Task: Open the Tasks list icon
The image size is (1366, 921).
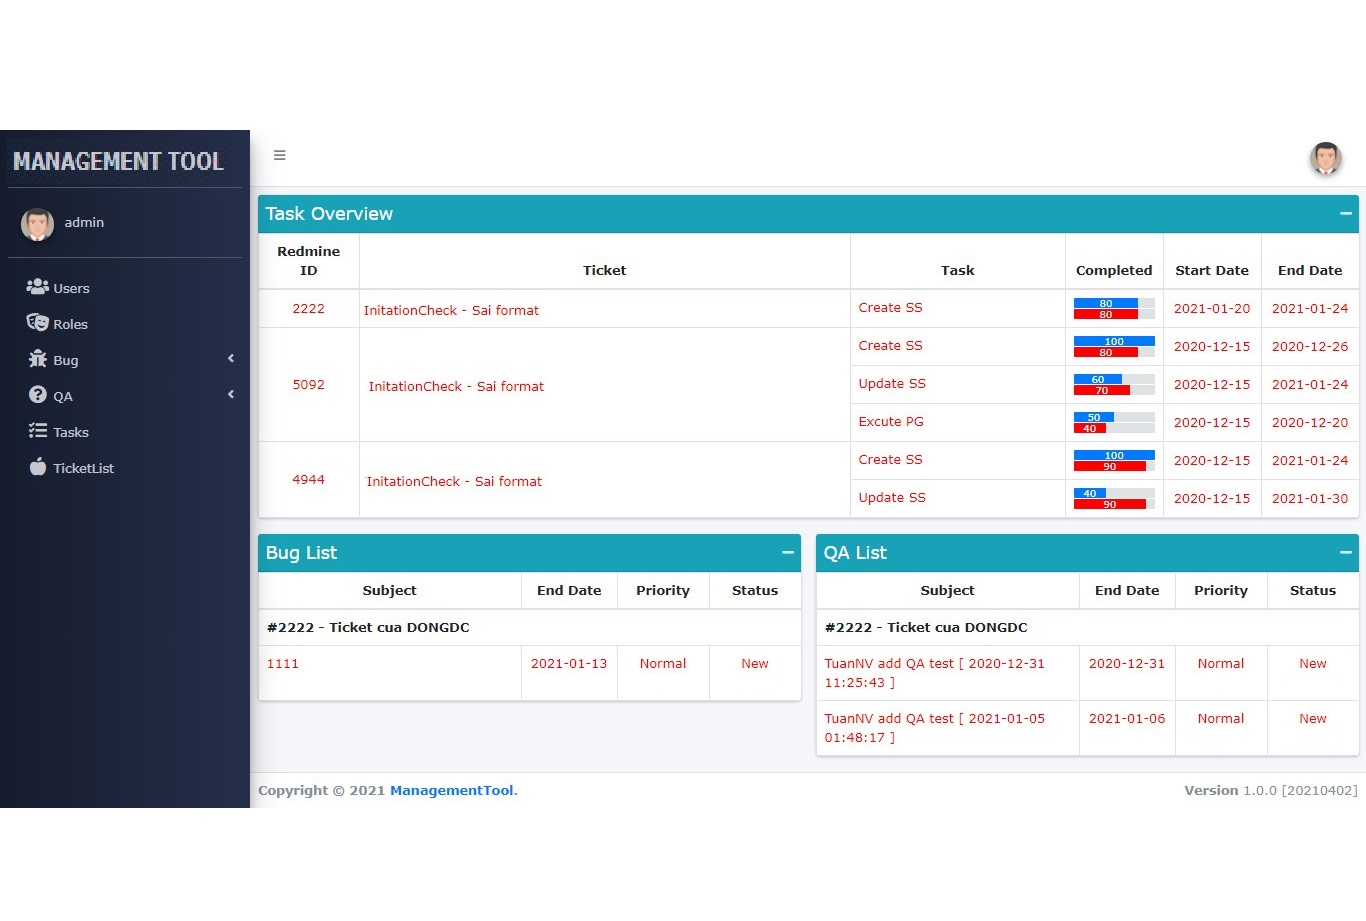Action: (38, 431)
